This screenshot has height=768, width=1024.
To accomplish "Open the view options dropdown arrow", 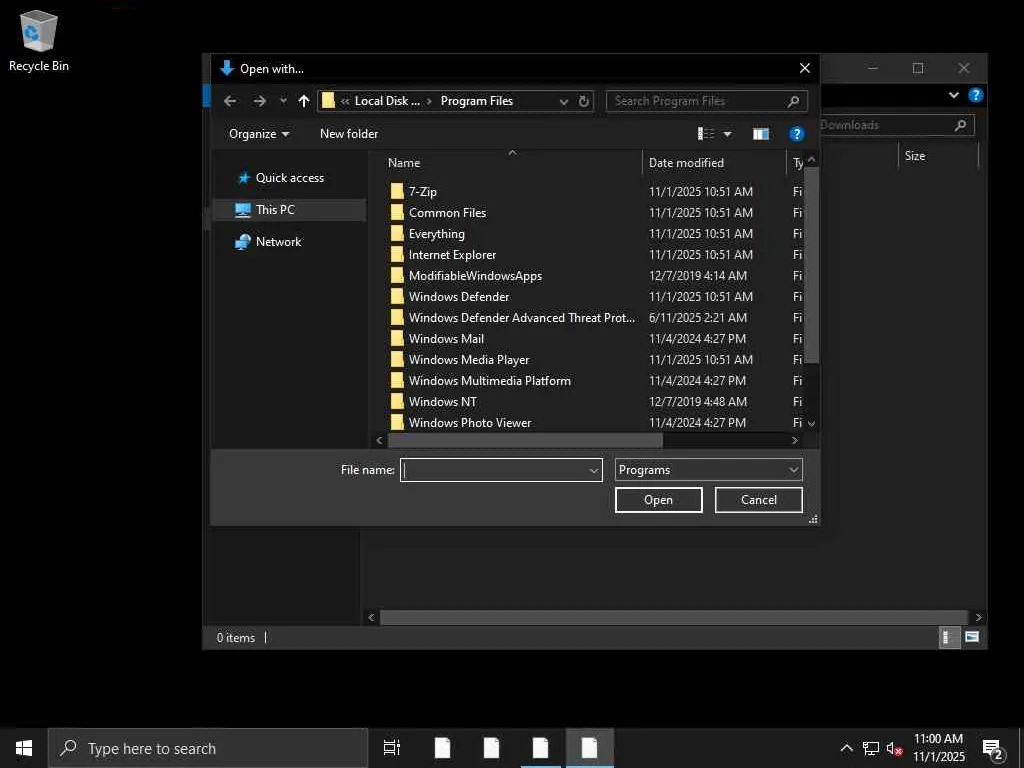I will click(x=728, y=135).
